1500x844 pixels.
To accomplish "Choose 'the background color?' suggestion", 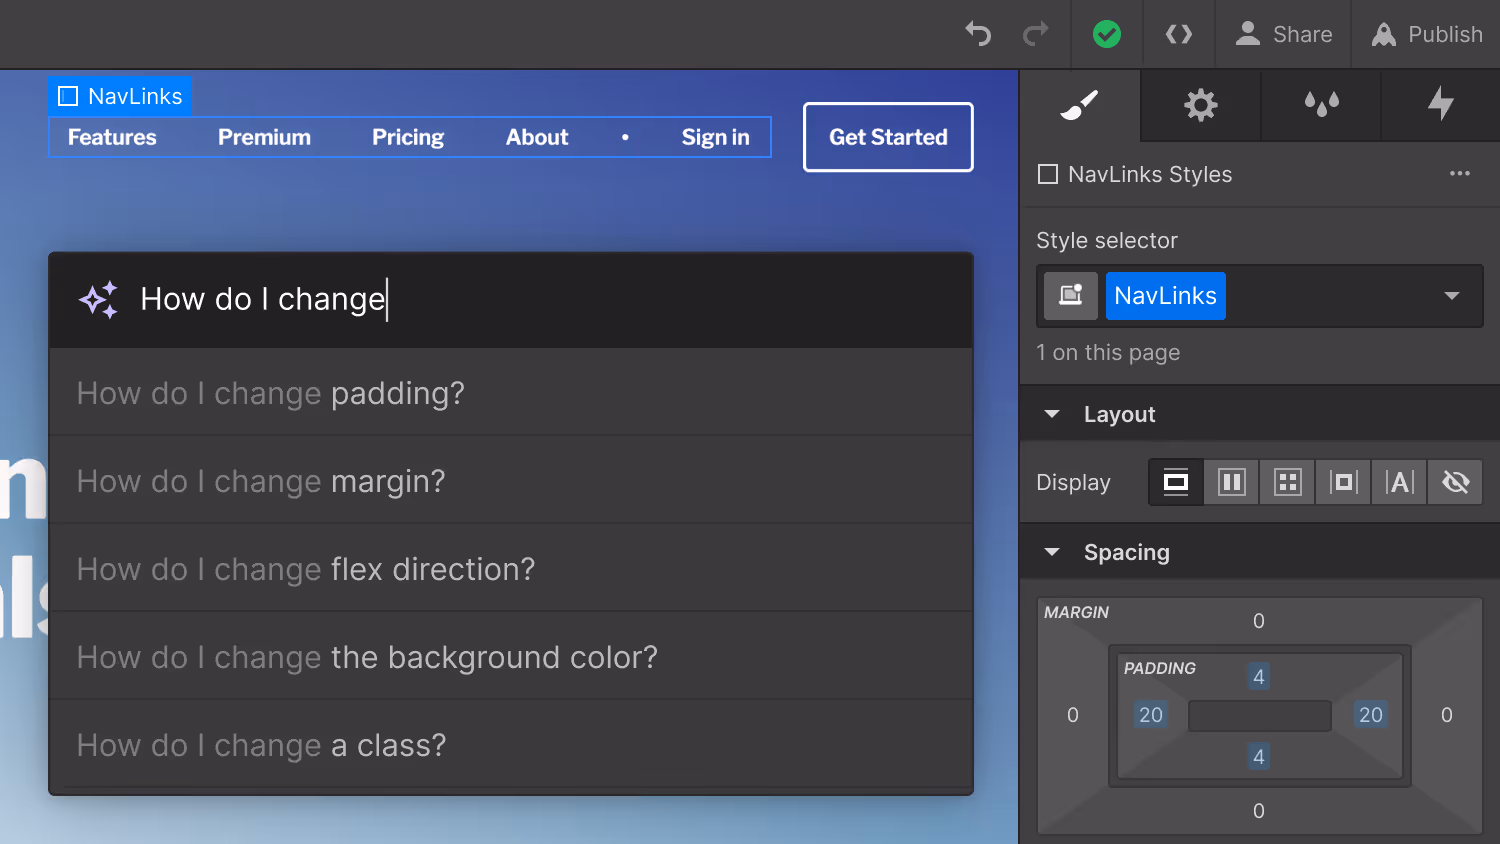I will tap(511, 657).
